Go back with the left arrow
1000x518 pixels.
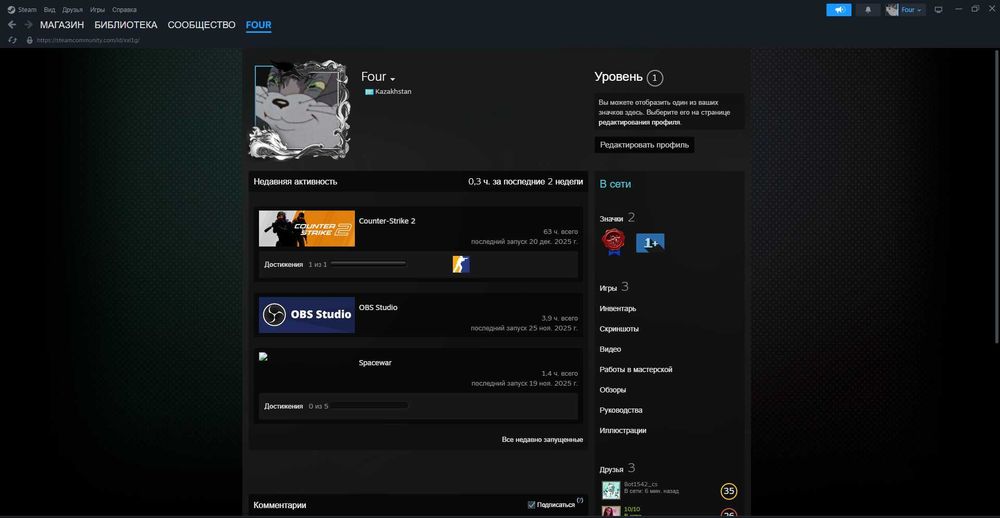[x=11, y=25]
